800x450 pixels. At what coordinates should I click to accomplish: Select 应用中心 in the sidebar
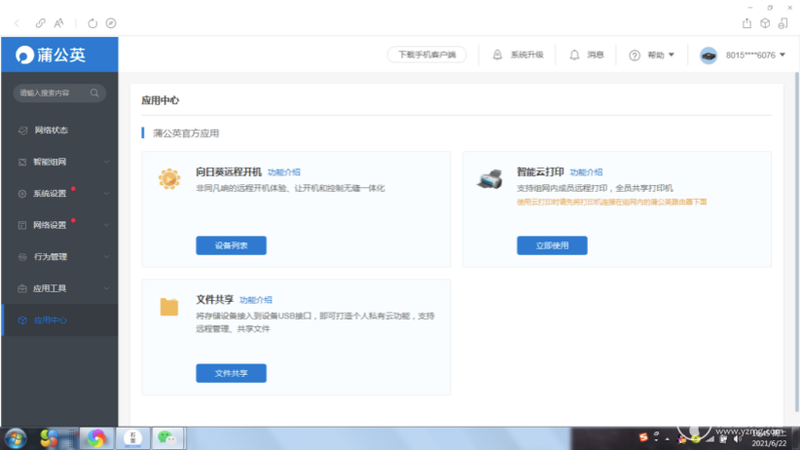[60, 320]
